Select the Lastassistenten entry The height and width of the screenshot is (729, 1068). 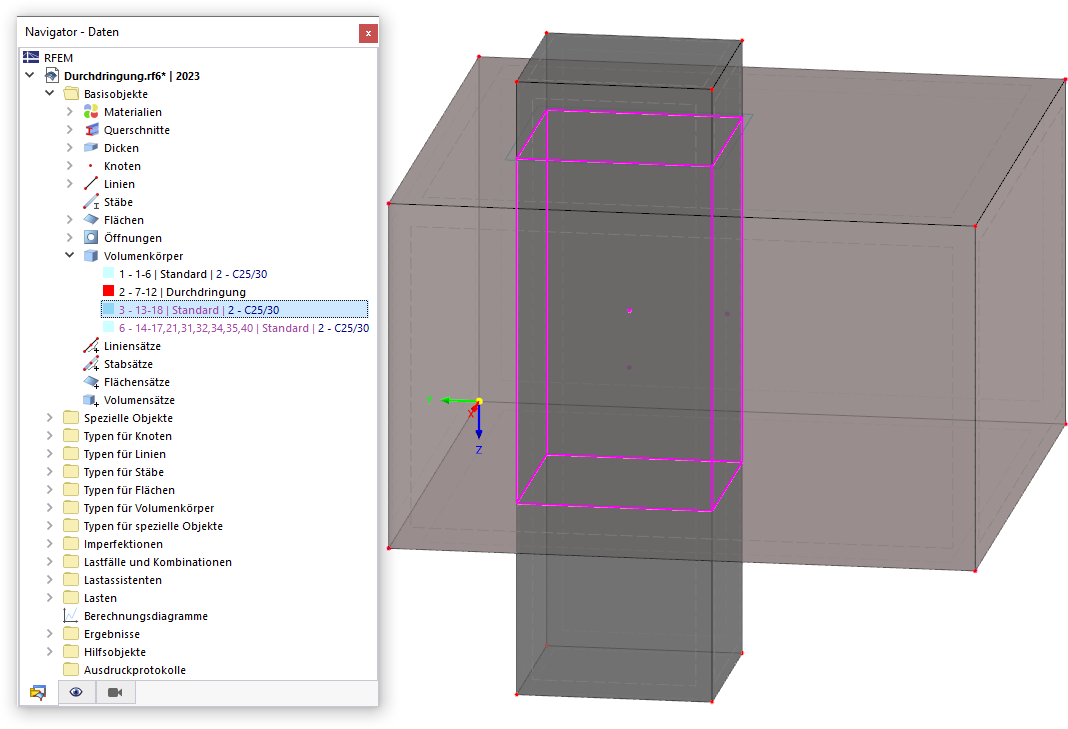[x=123, y=580]
